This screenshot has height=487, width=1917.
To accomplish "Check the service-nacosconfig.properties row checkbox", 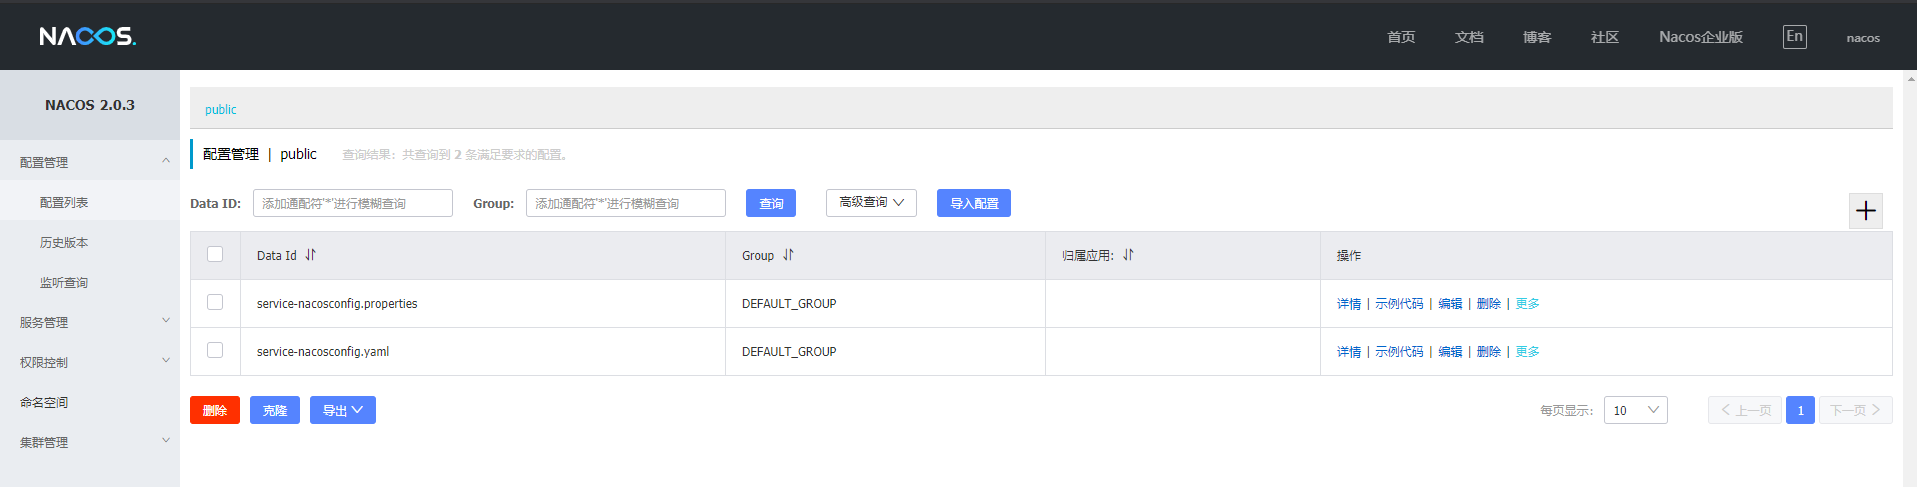I will click(x=215, y=302).
